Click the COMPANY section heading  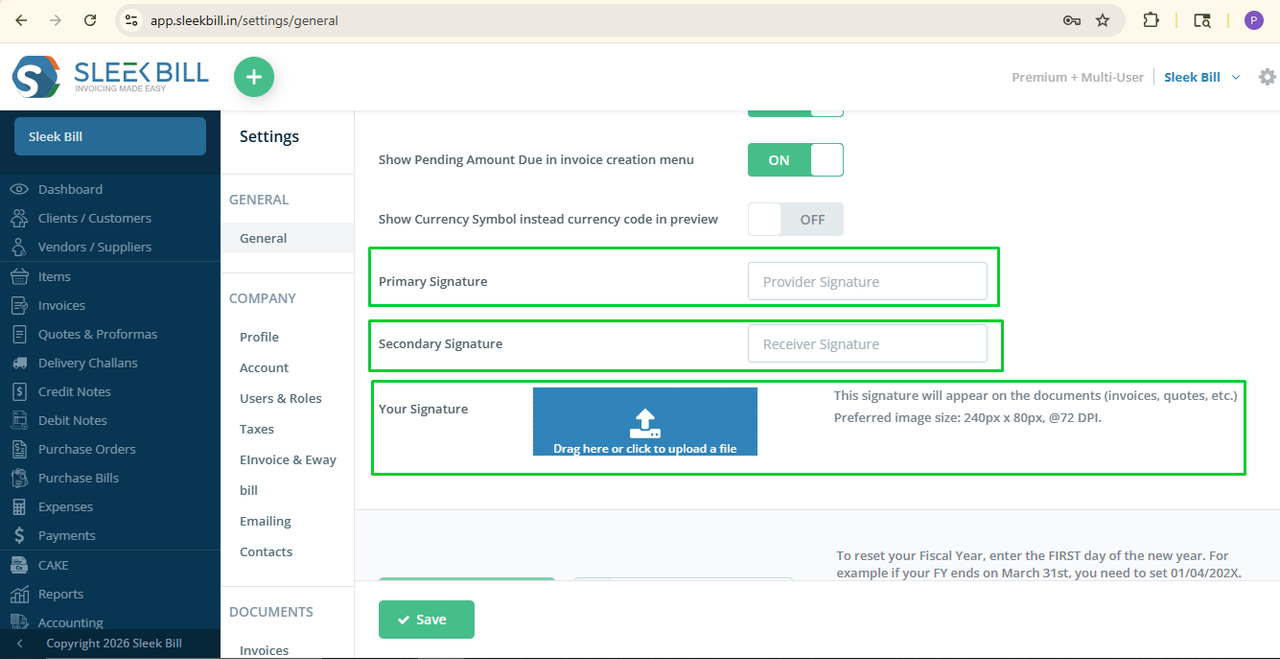(262, 298)
